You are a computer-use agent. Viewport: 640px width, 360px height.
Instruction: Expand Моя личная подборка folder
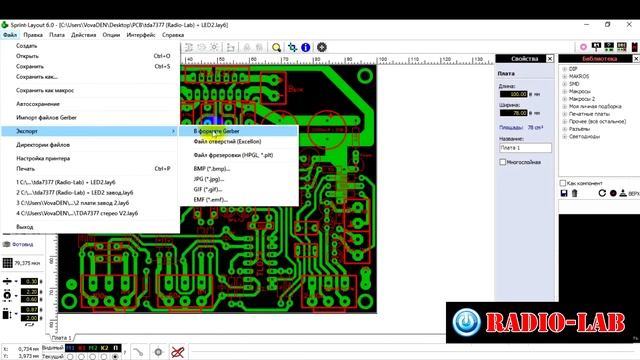tap(564, 106)
